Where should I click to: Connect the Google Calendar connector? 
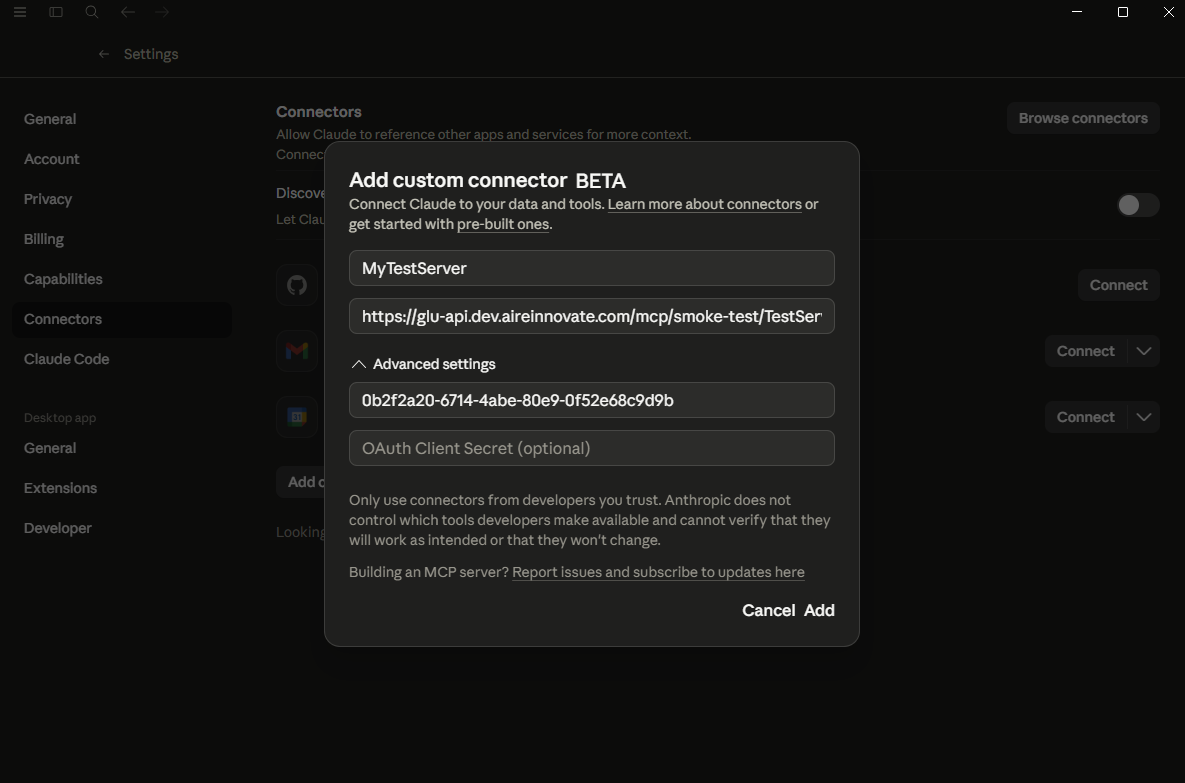tap(1085, 416)
